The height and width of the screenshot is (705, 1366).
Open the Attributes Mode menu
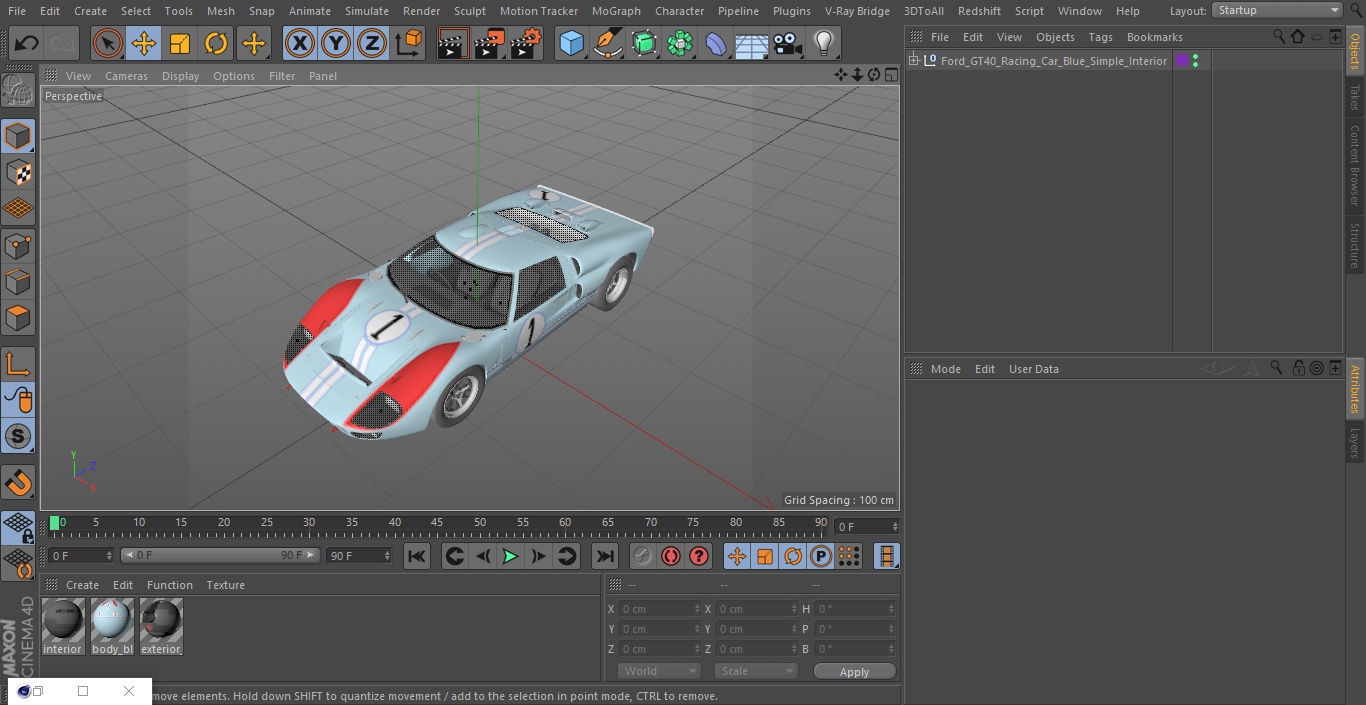(x=945, y=369)
